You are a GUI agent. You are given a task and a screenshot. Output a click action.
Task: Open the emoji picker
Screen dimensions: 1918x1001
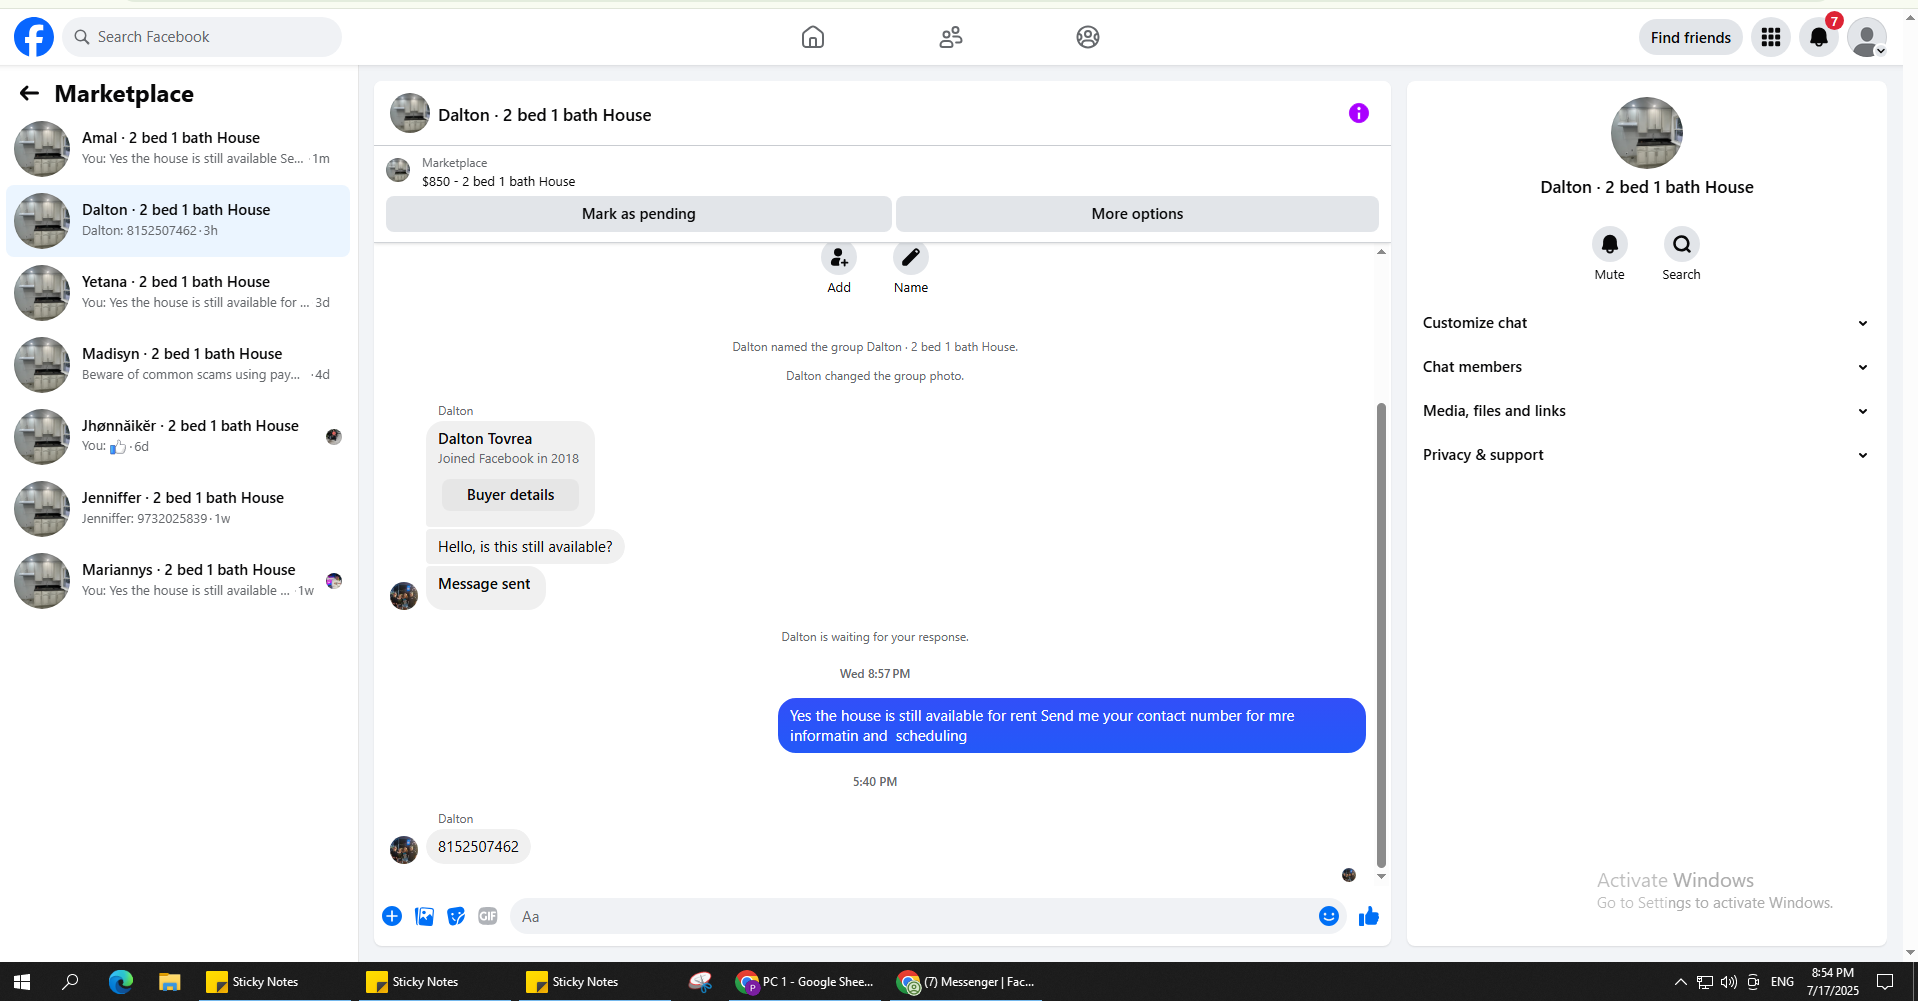1329,916
